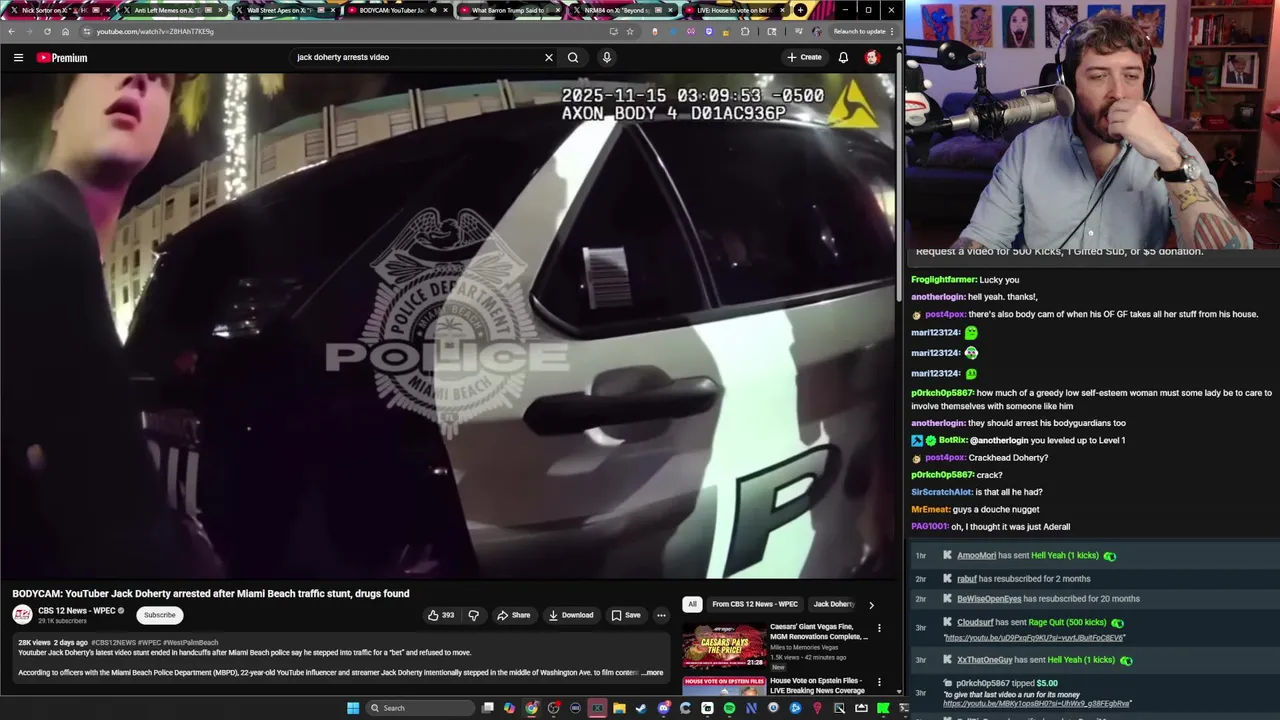Open Steam from the taskbar
1280x720 pixels.
[x=641, y=708]
